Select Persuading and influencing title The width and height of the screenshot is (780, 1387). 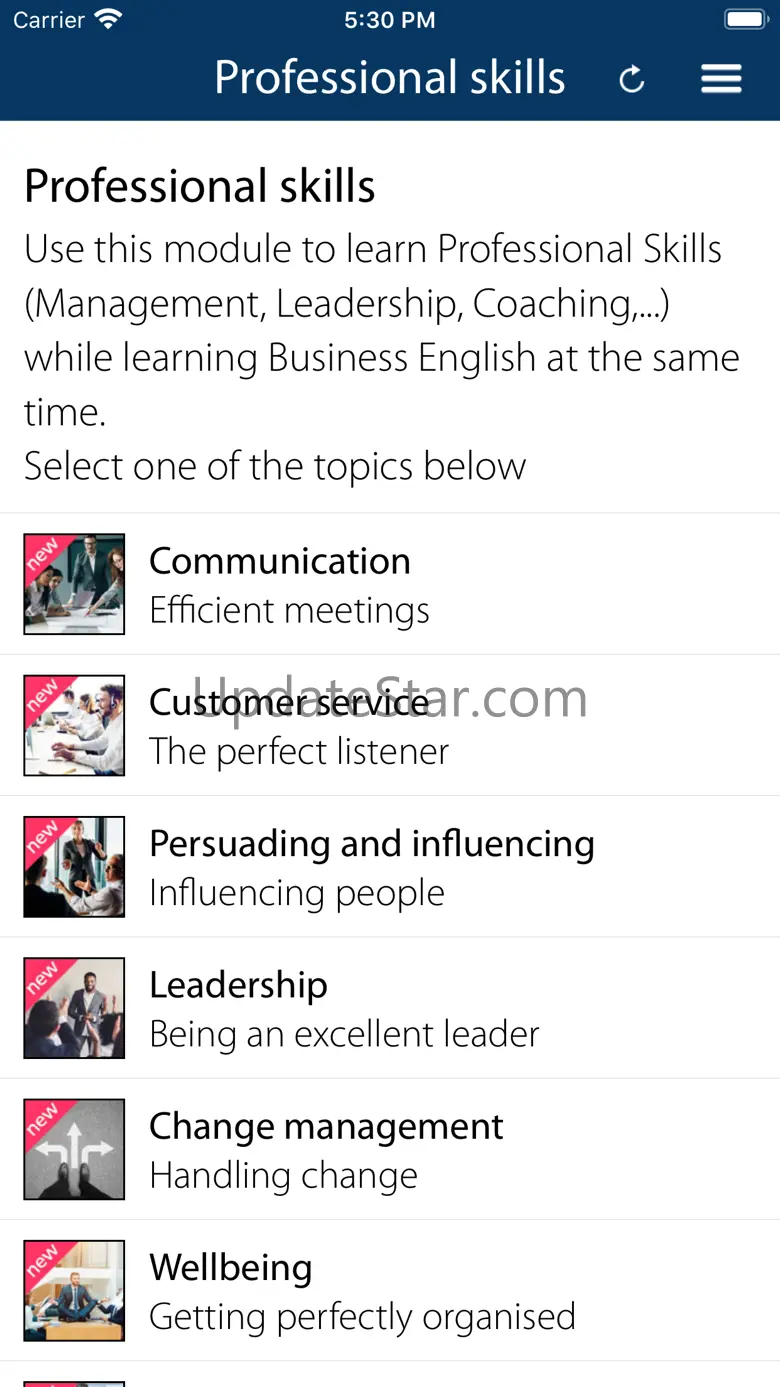(x=372, y=844)
